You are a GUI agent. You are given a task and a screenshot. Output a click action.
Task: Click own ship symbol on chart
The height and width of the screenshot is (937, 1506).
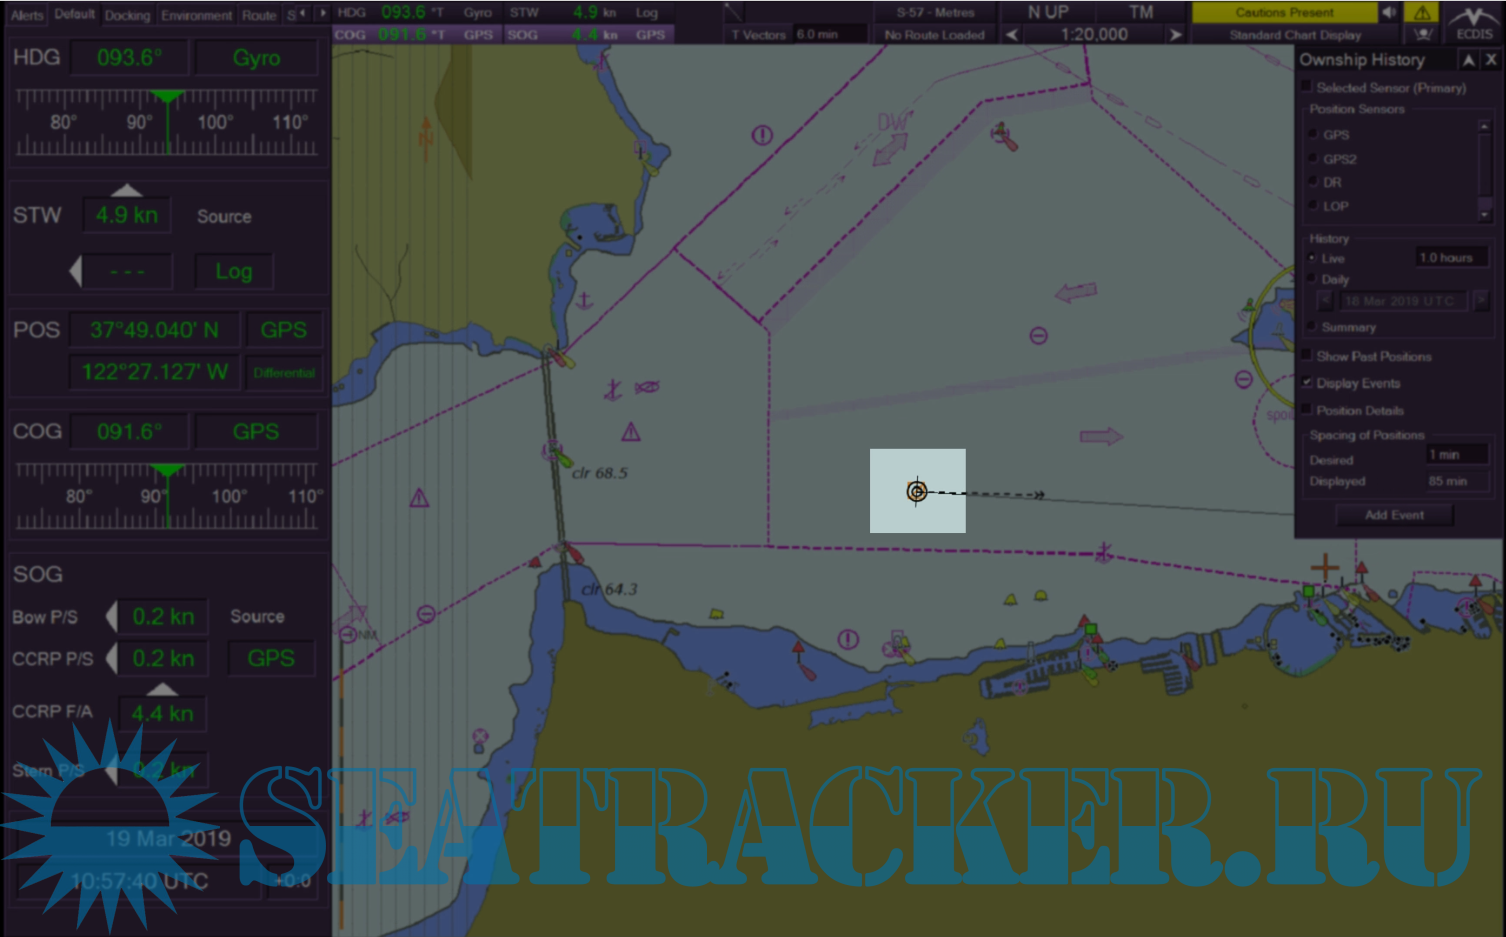(916, 491)
